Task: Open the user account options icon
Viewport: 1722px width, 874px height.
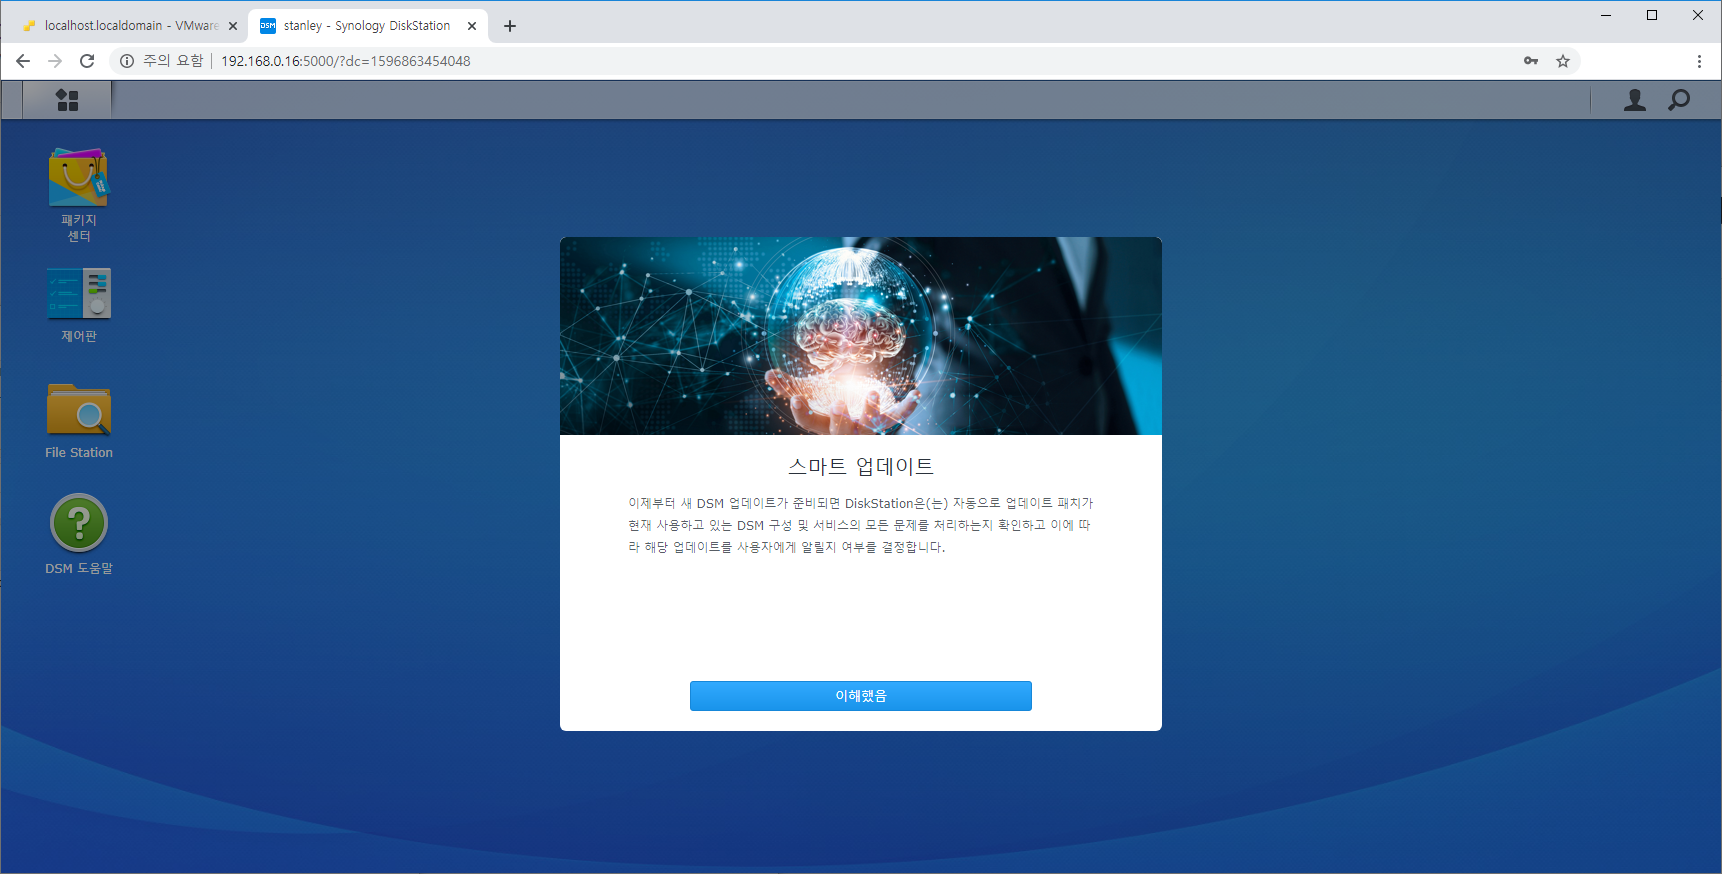Action: [1635, 100]
